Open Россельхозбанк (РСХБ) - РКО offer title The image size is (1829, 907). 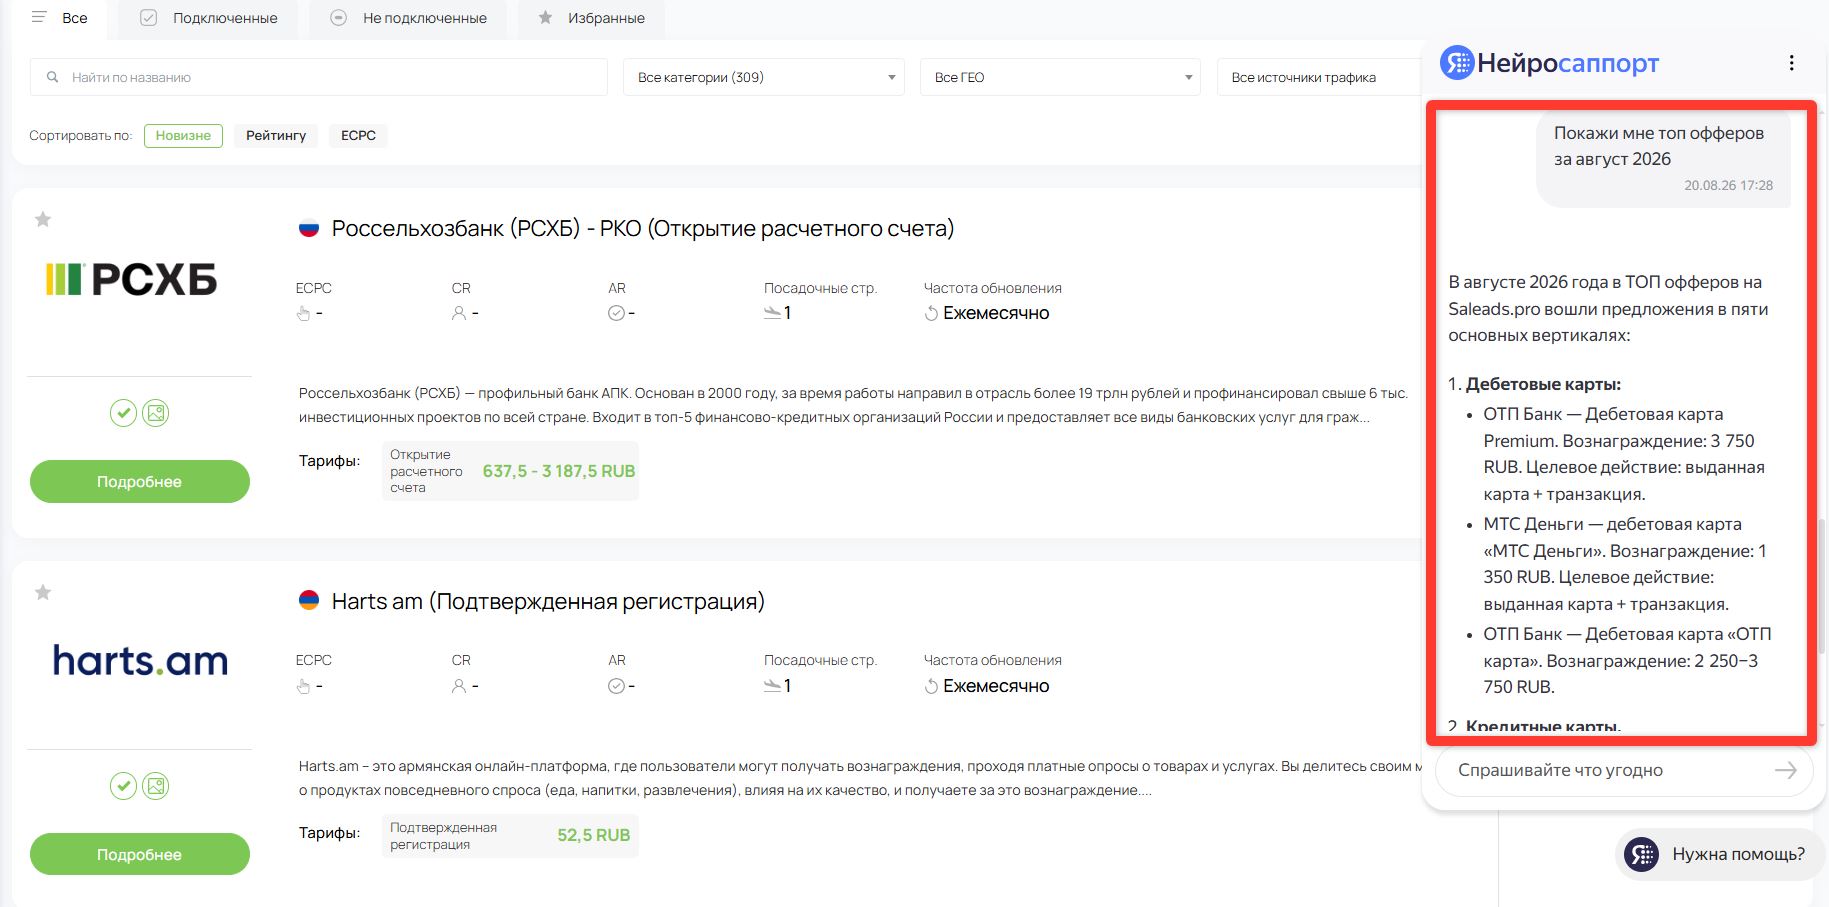[643, 228]
